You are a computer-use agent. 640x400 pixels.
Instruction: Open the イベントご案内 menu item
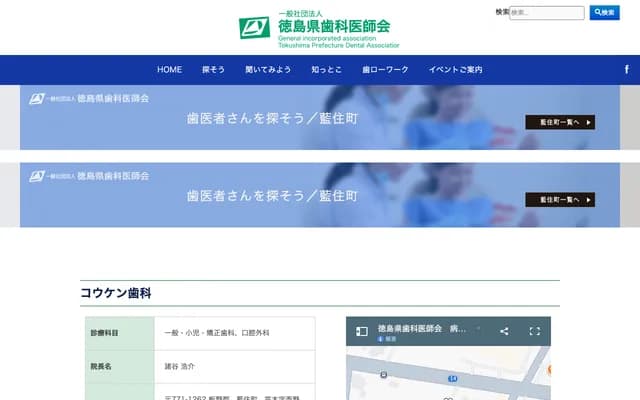tap(455, 70)
